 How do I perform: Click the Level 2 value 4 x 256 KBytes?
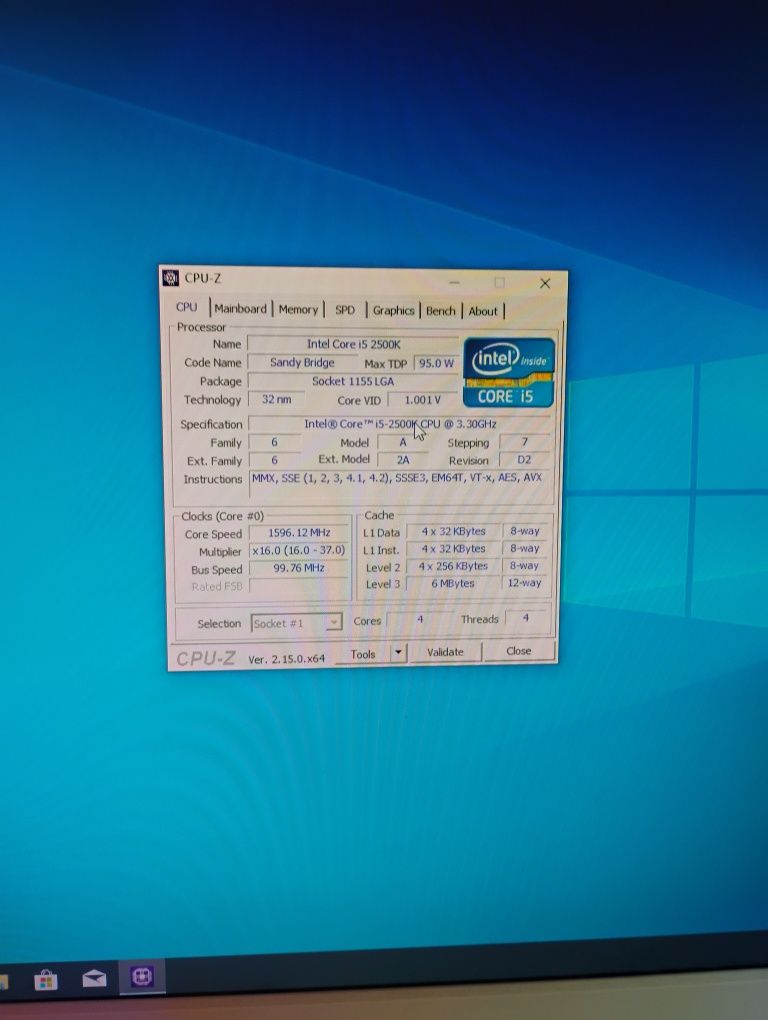(453, 566)
